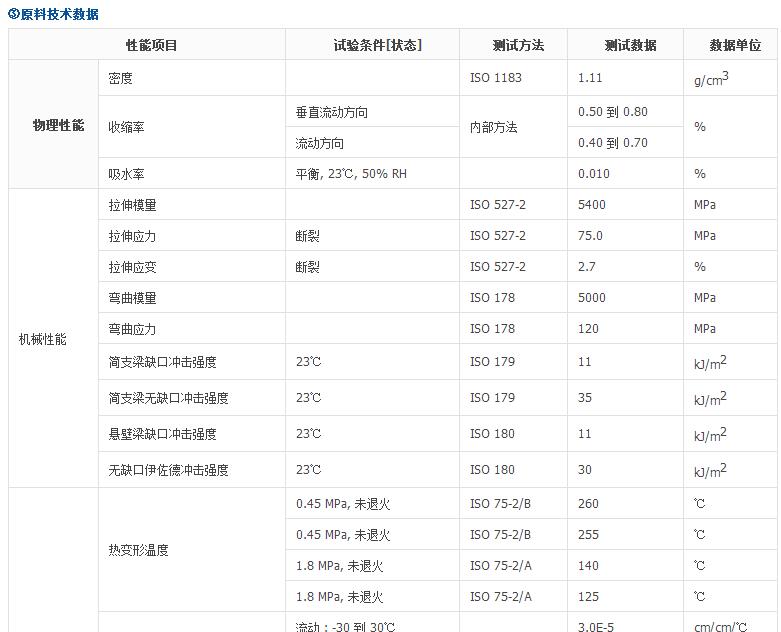Select the 机械性能 category cell
Image resolution: width=781 pixels, height=632 pixels.
tap(43, 339)
